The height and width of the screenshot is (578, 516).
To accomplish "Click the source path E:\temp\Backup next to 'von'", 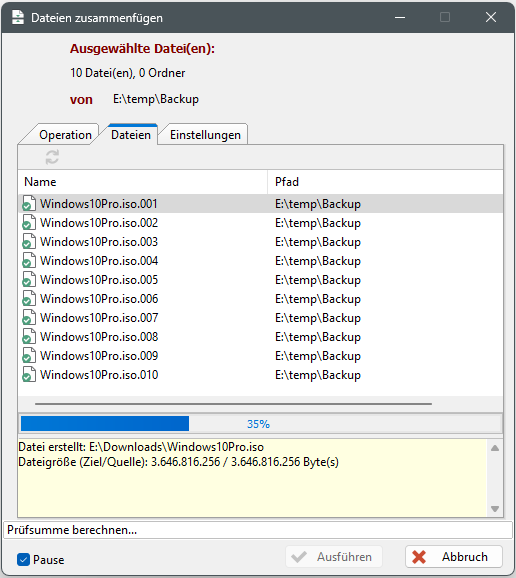I will click(156, 99).
